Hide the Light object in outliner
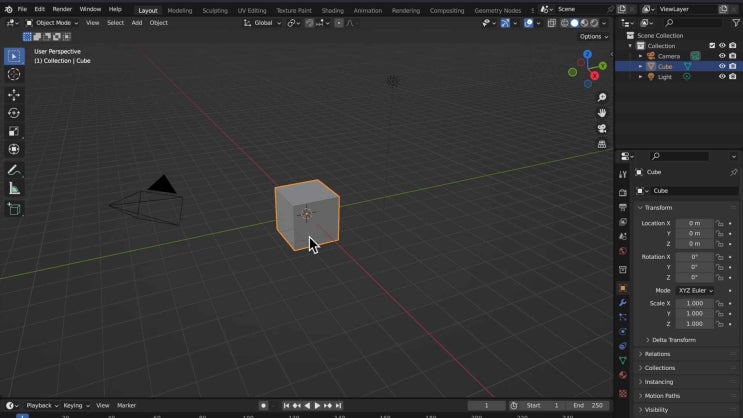This screenshot has width=743, height=418. (722, 77)
